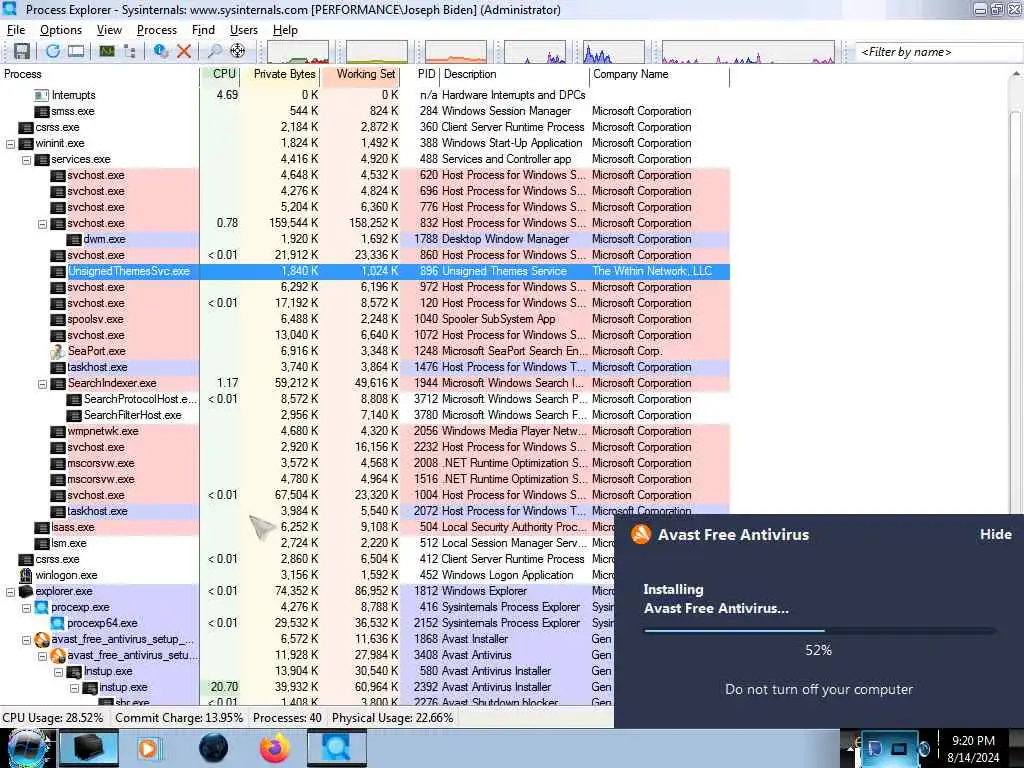This screenshot has width=1024, height=768.
Task: Sort by the Working Set column header
Action: (360, 74)
